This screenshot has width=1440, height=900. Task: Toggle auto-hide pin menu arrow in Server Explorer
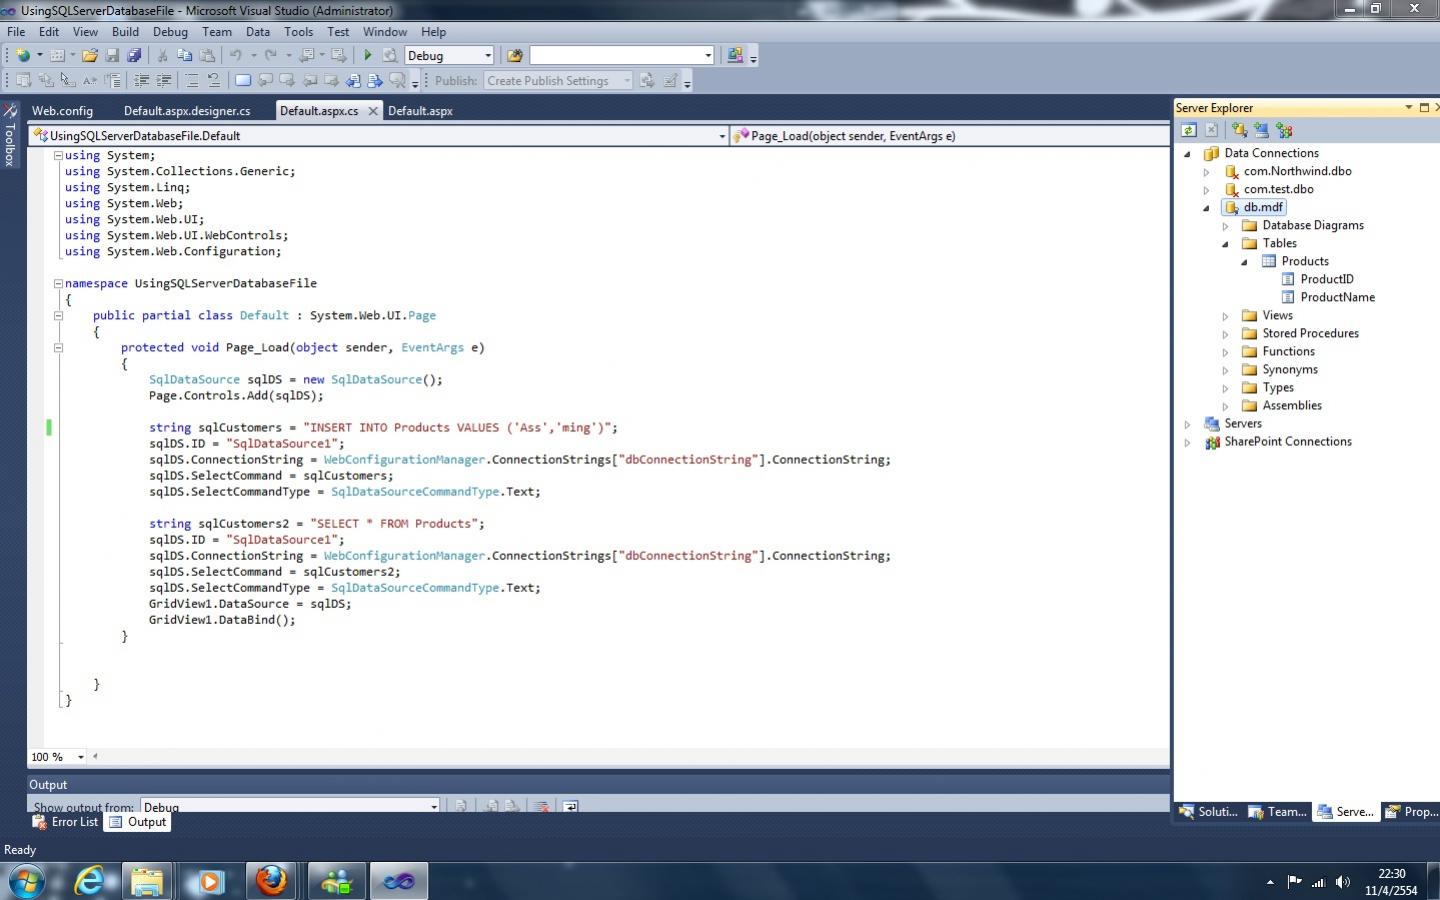[1409, 107]
